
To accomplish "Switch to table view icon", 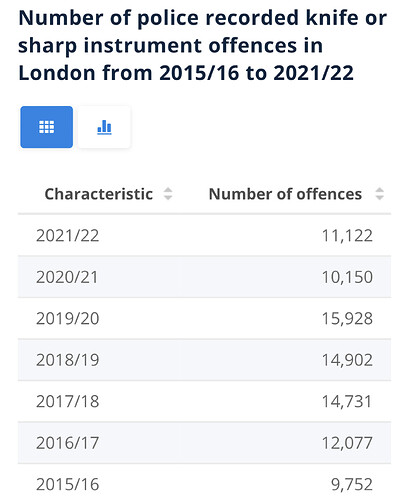I will [x=47, y=127].
